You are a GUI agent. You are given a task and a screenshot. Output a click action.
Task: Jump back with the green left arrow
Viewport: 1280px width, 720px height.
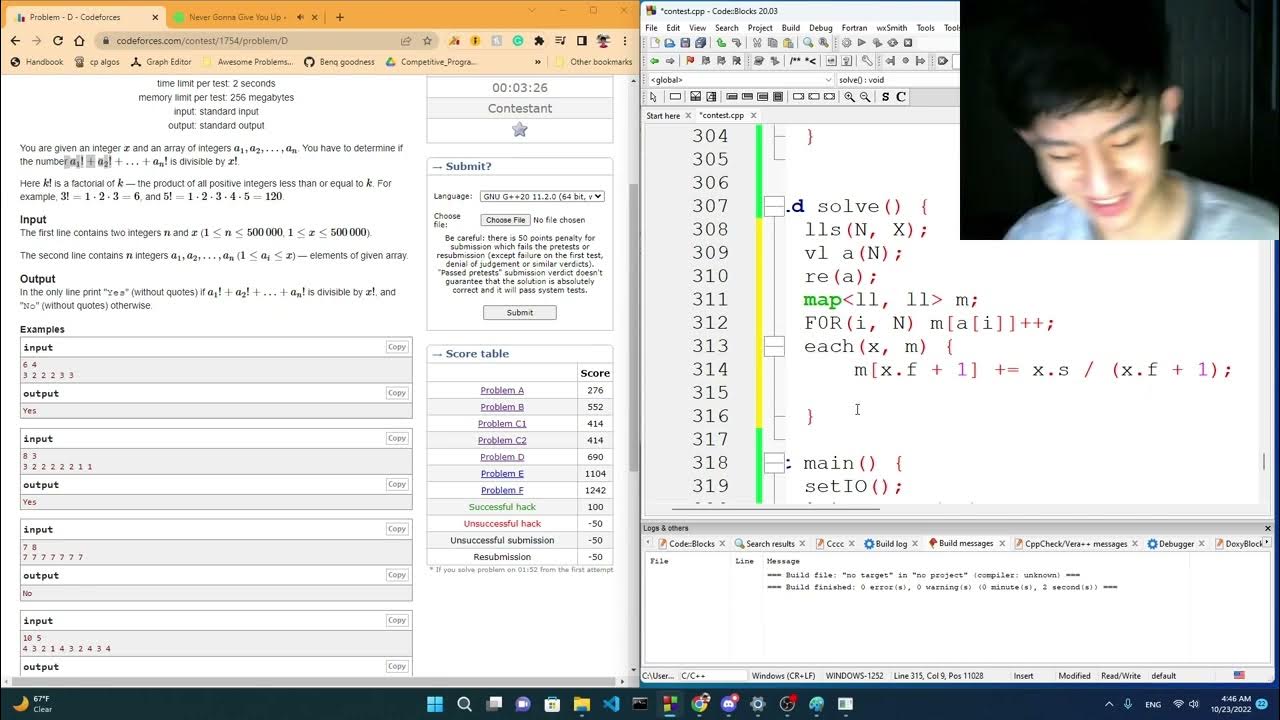click(654, 61)
